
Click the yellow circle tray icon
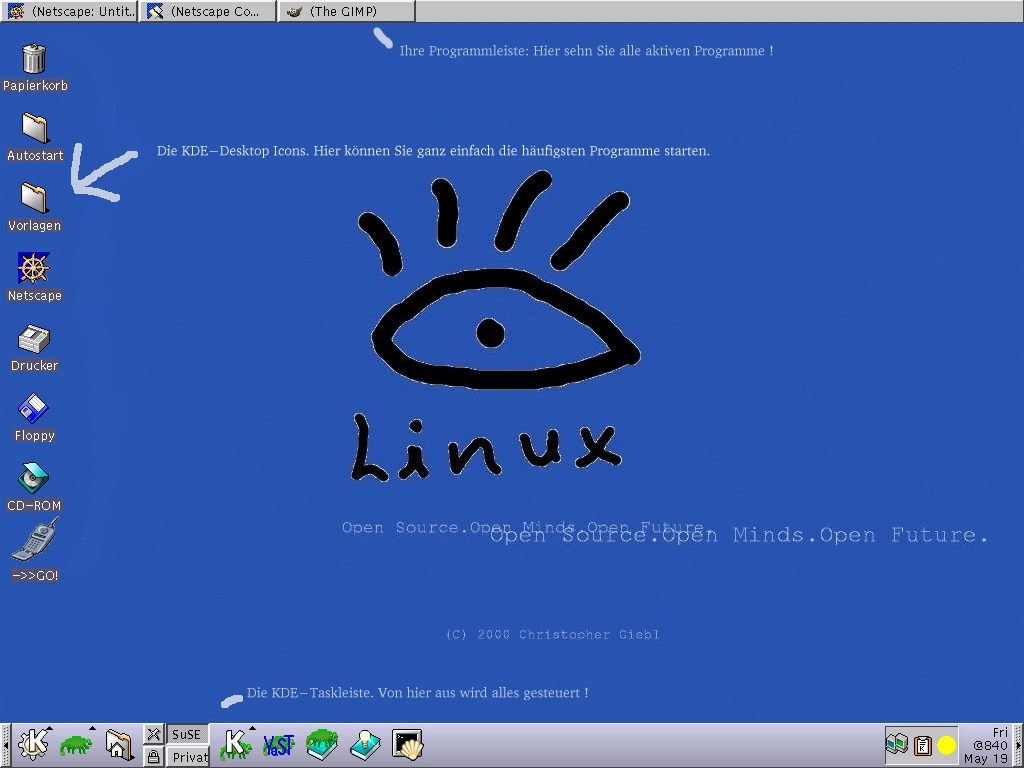click(946, 745)
